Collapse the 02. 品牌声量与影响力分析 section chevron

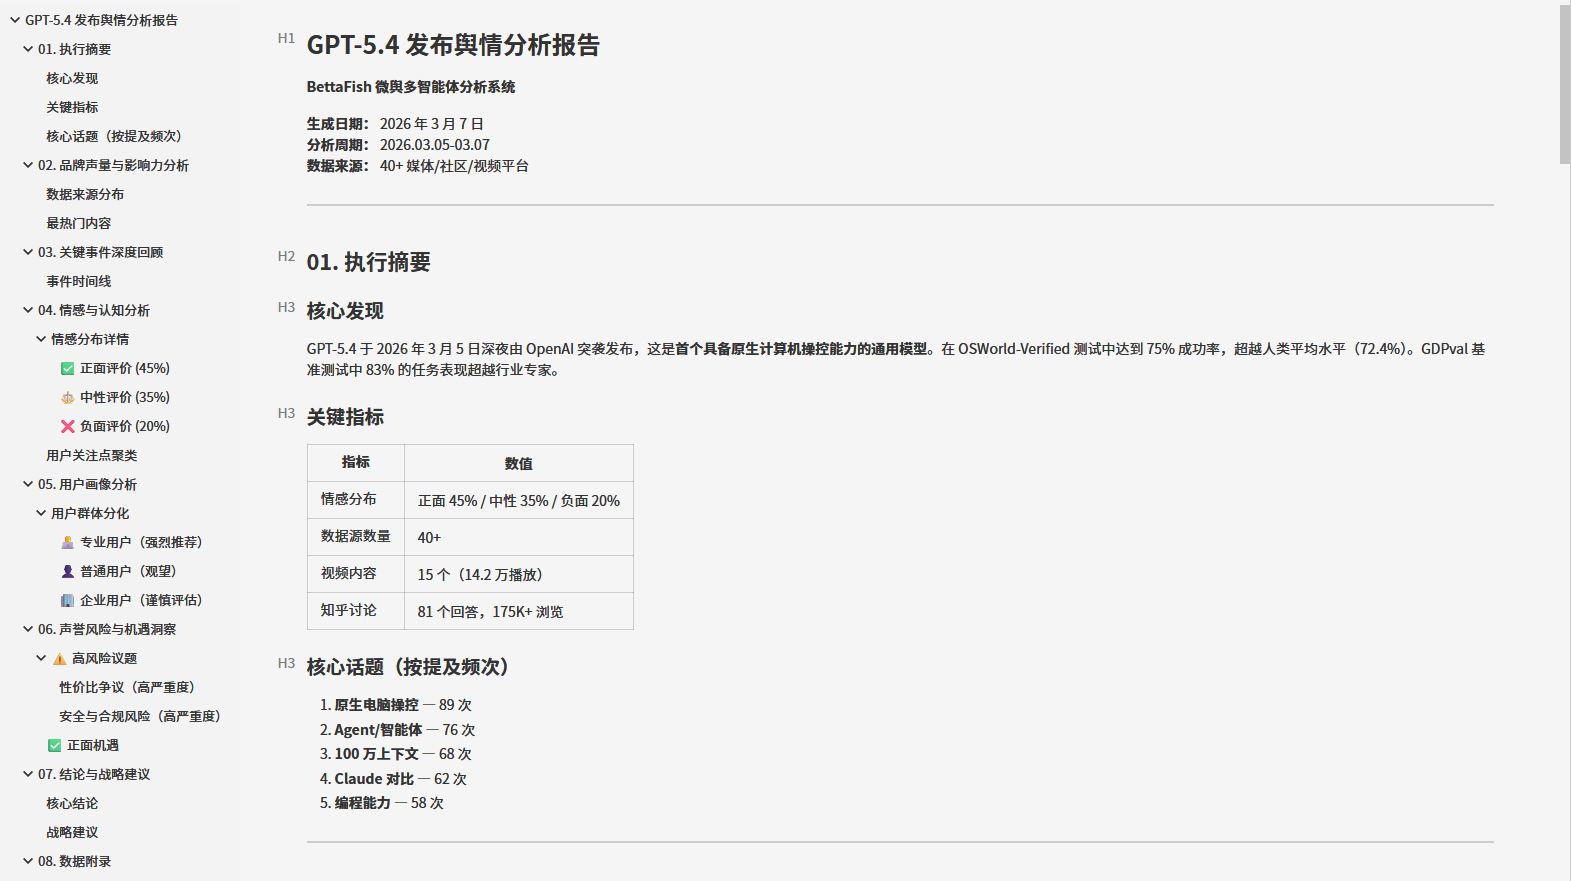click(28, 165)
